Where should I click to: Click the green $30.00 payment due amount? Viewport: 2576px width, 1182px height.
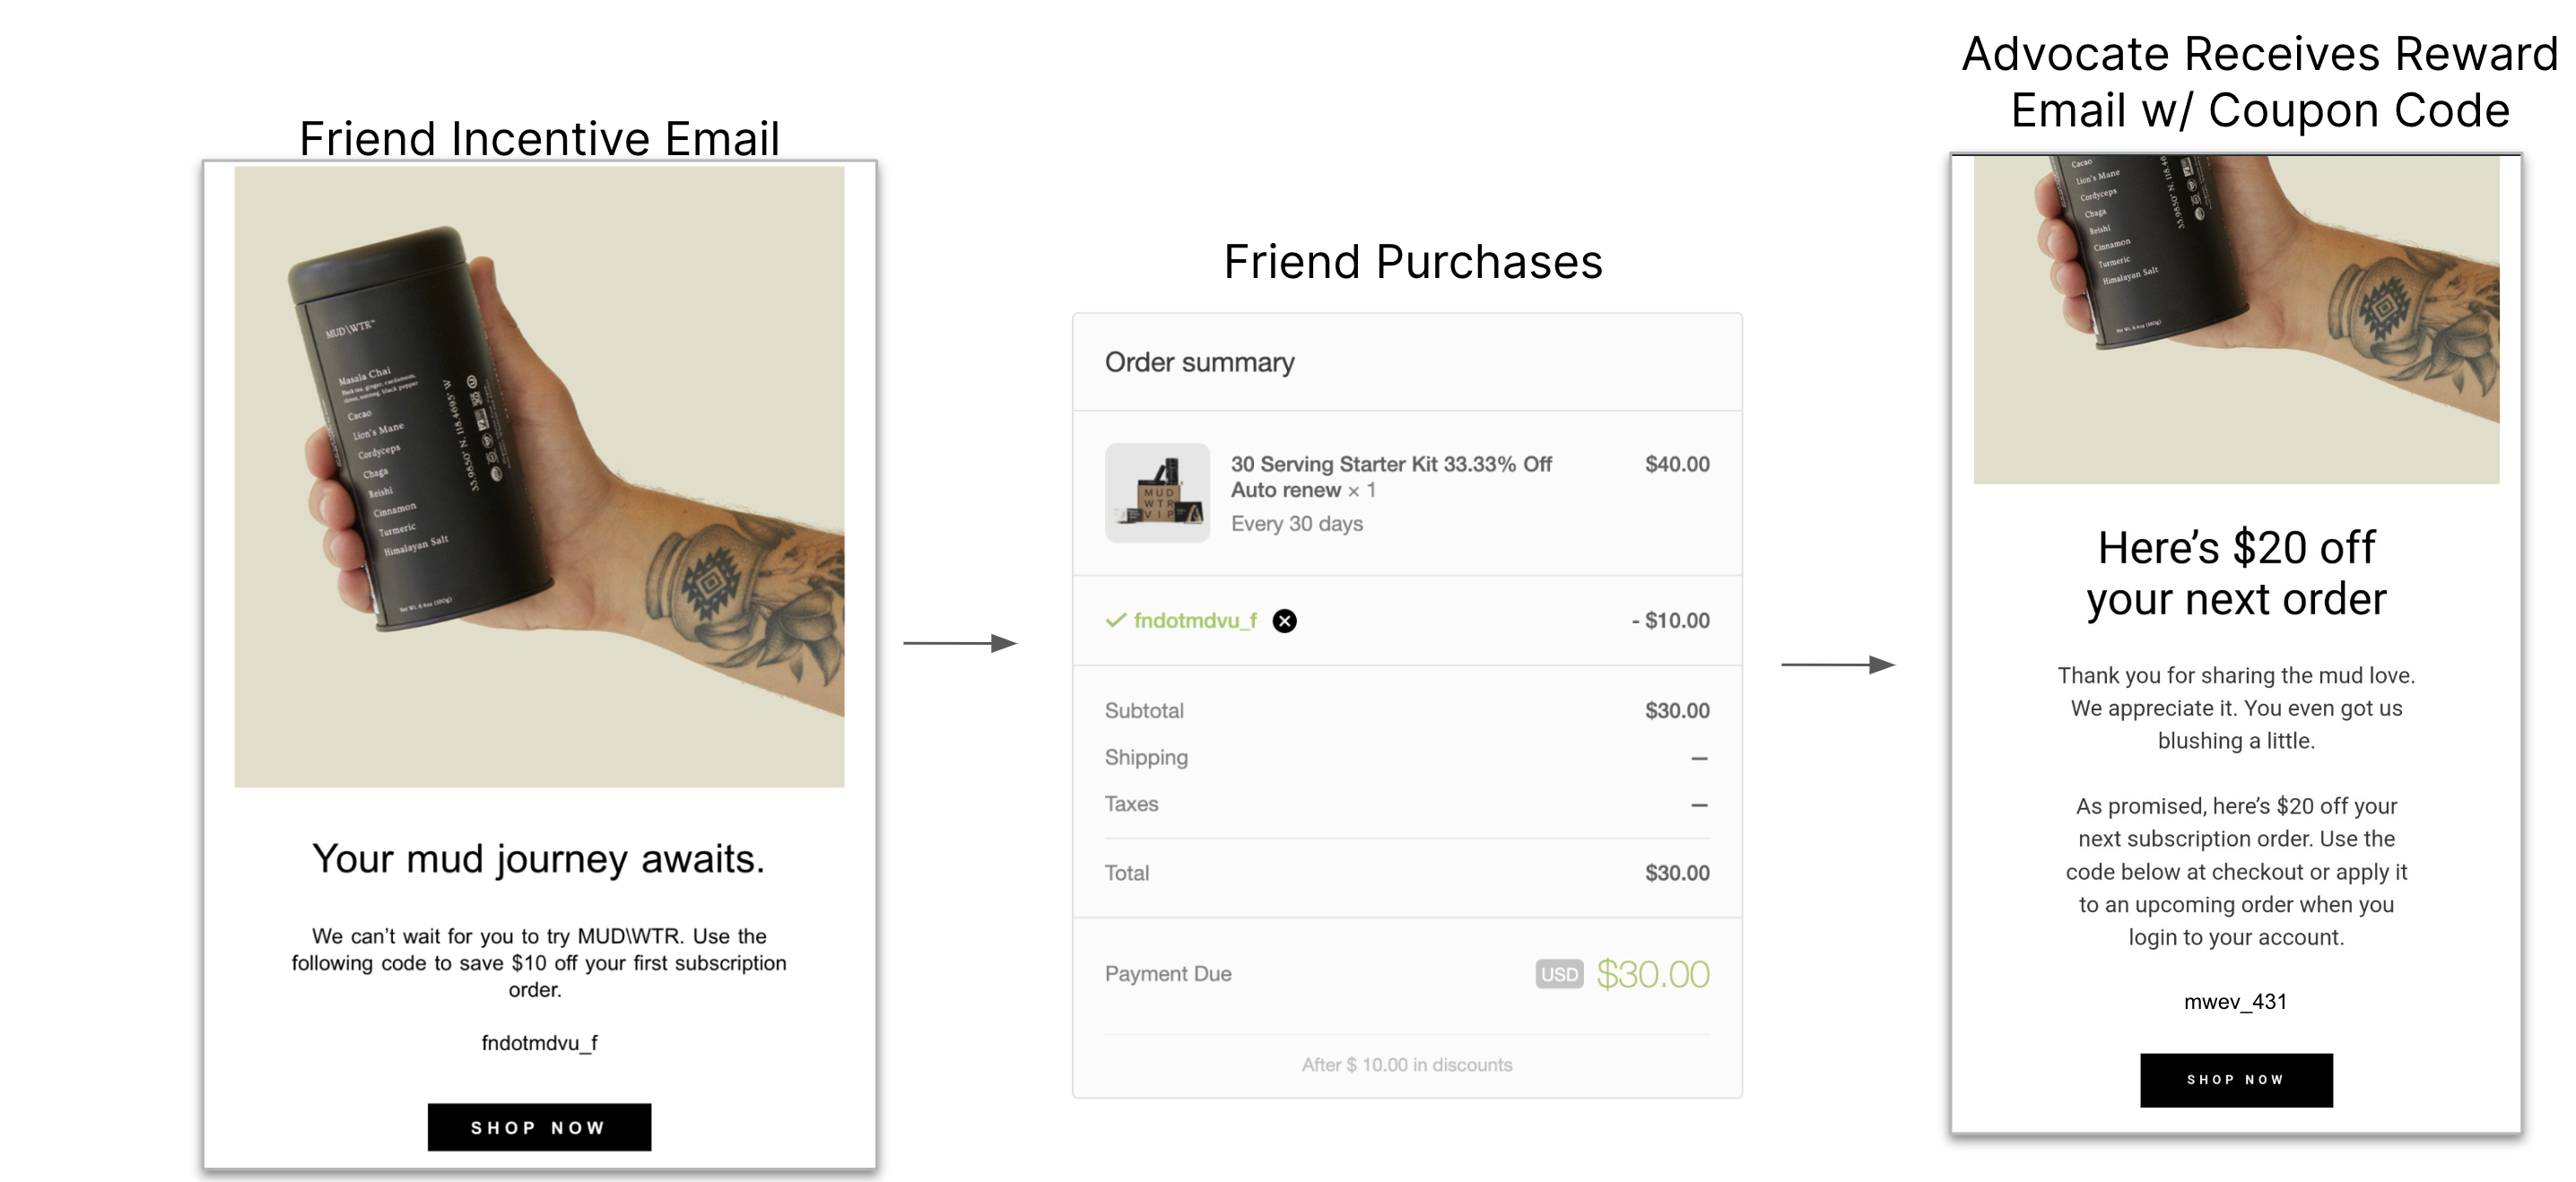point(1652,974)
